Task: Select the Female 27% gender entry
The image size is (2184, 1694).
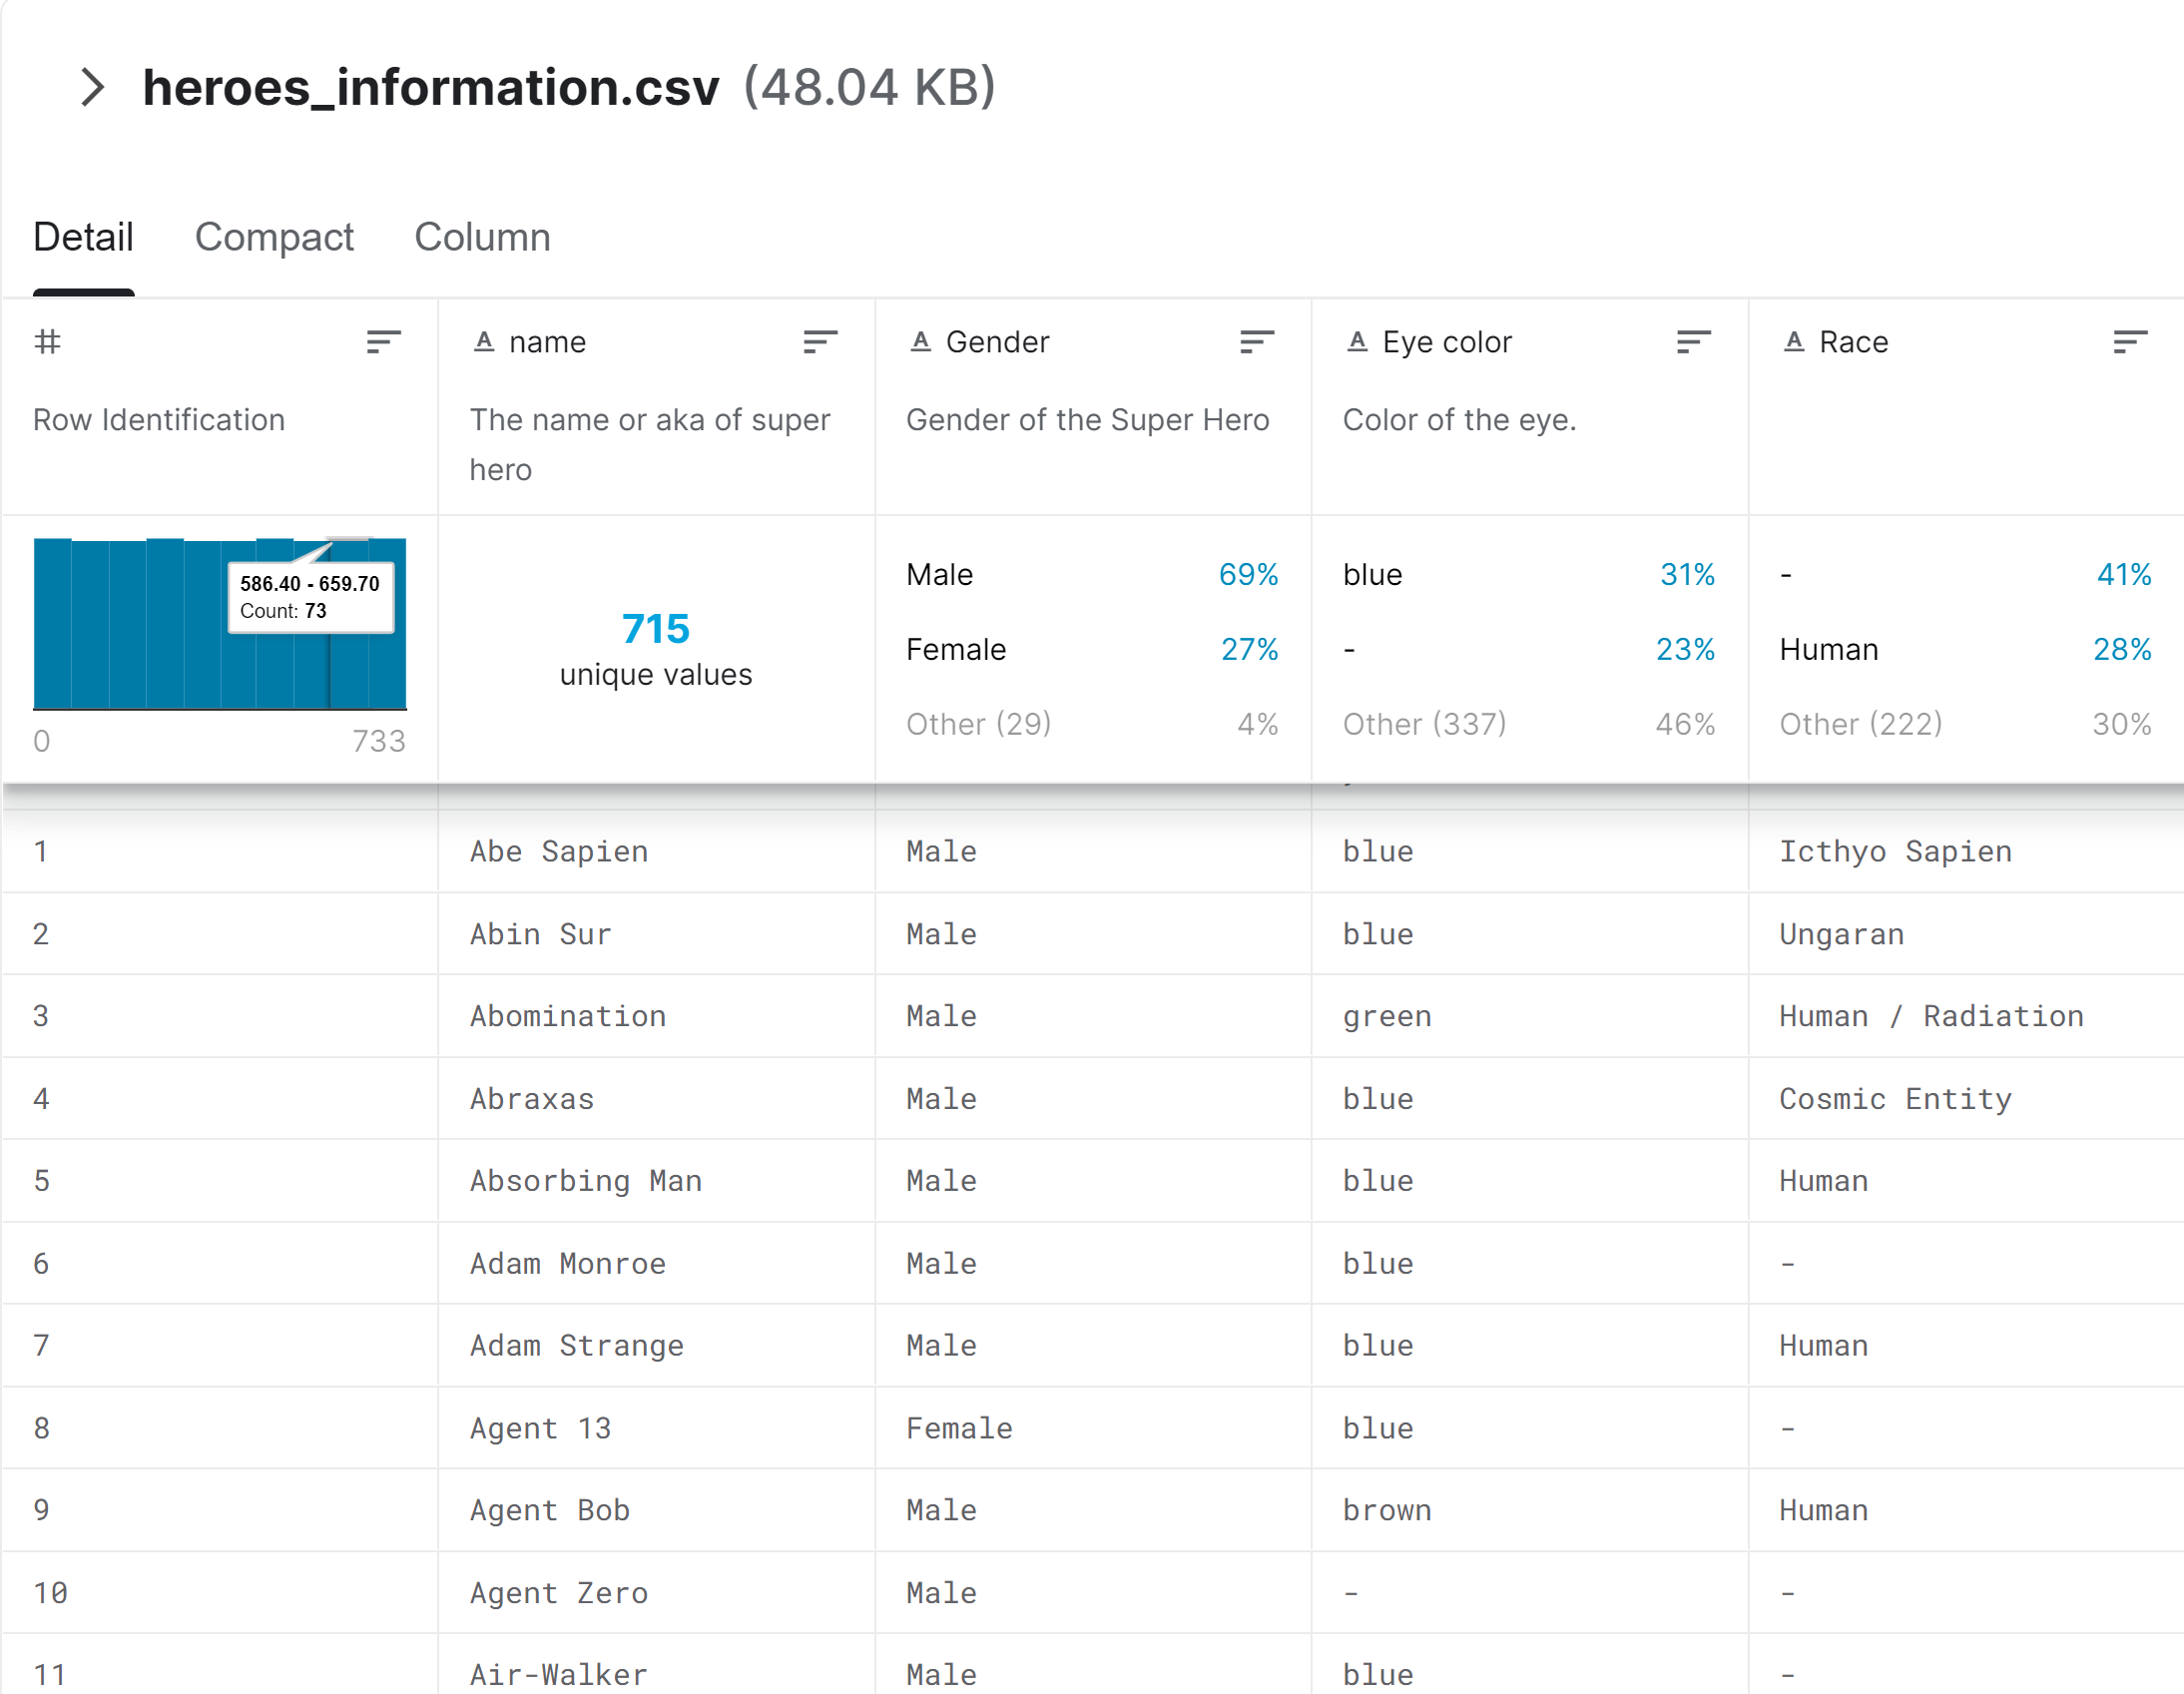Action: (1092, 650)
